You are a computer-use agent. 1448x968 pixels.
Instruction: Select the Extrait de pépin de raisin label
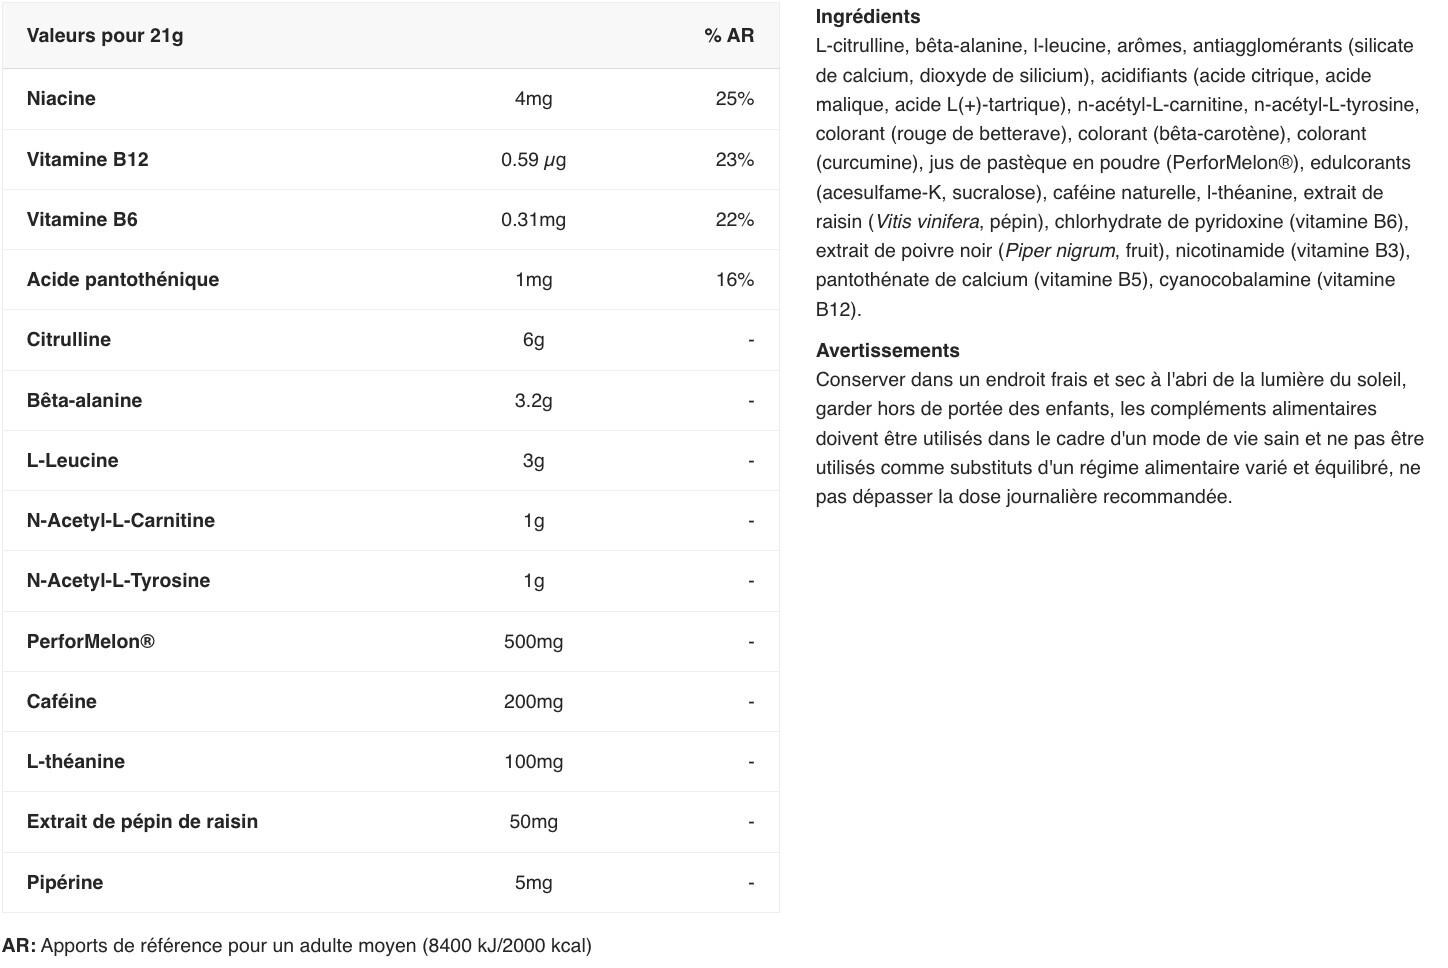coord(142,822)
